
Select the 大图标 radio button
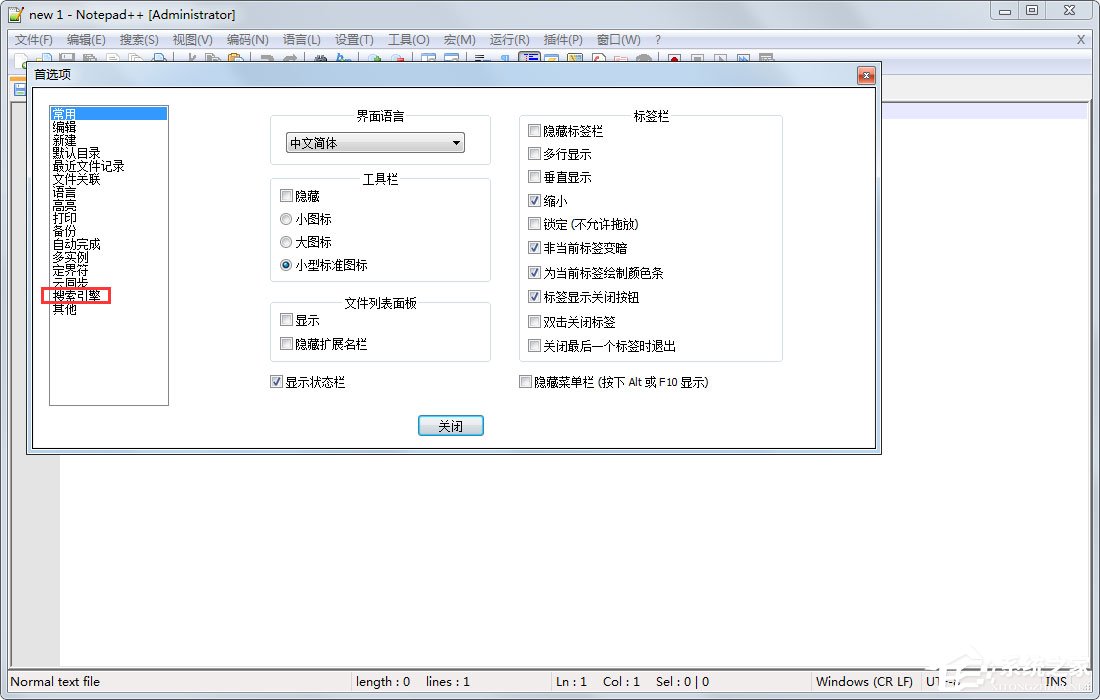point(286,241)
